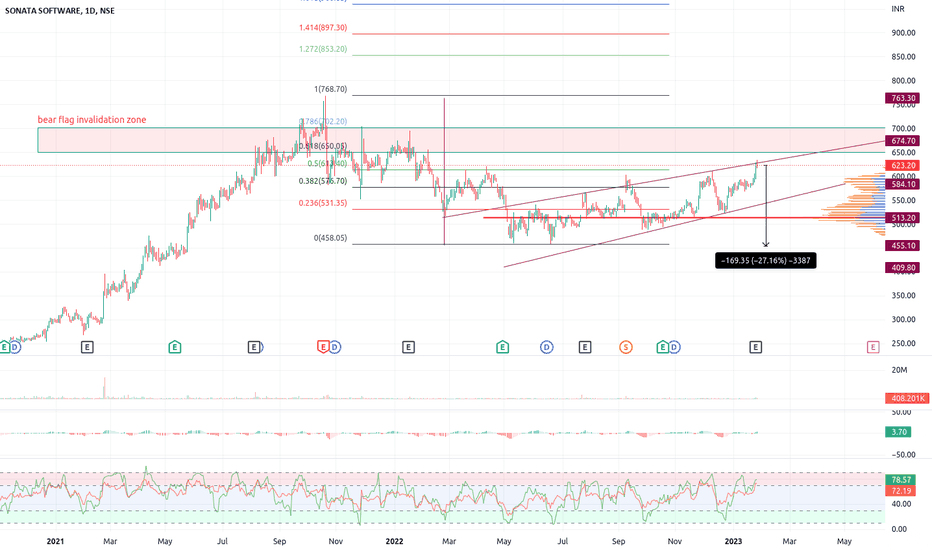Click the blue dividend marker near November 2022
932x550 pixels.
(x=674, y=347)
